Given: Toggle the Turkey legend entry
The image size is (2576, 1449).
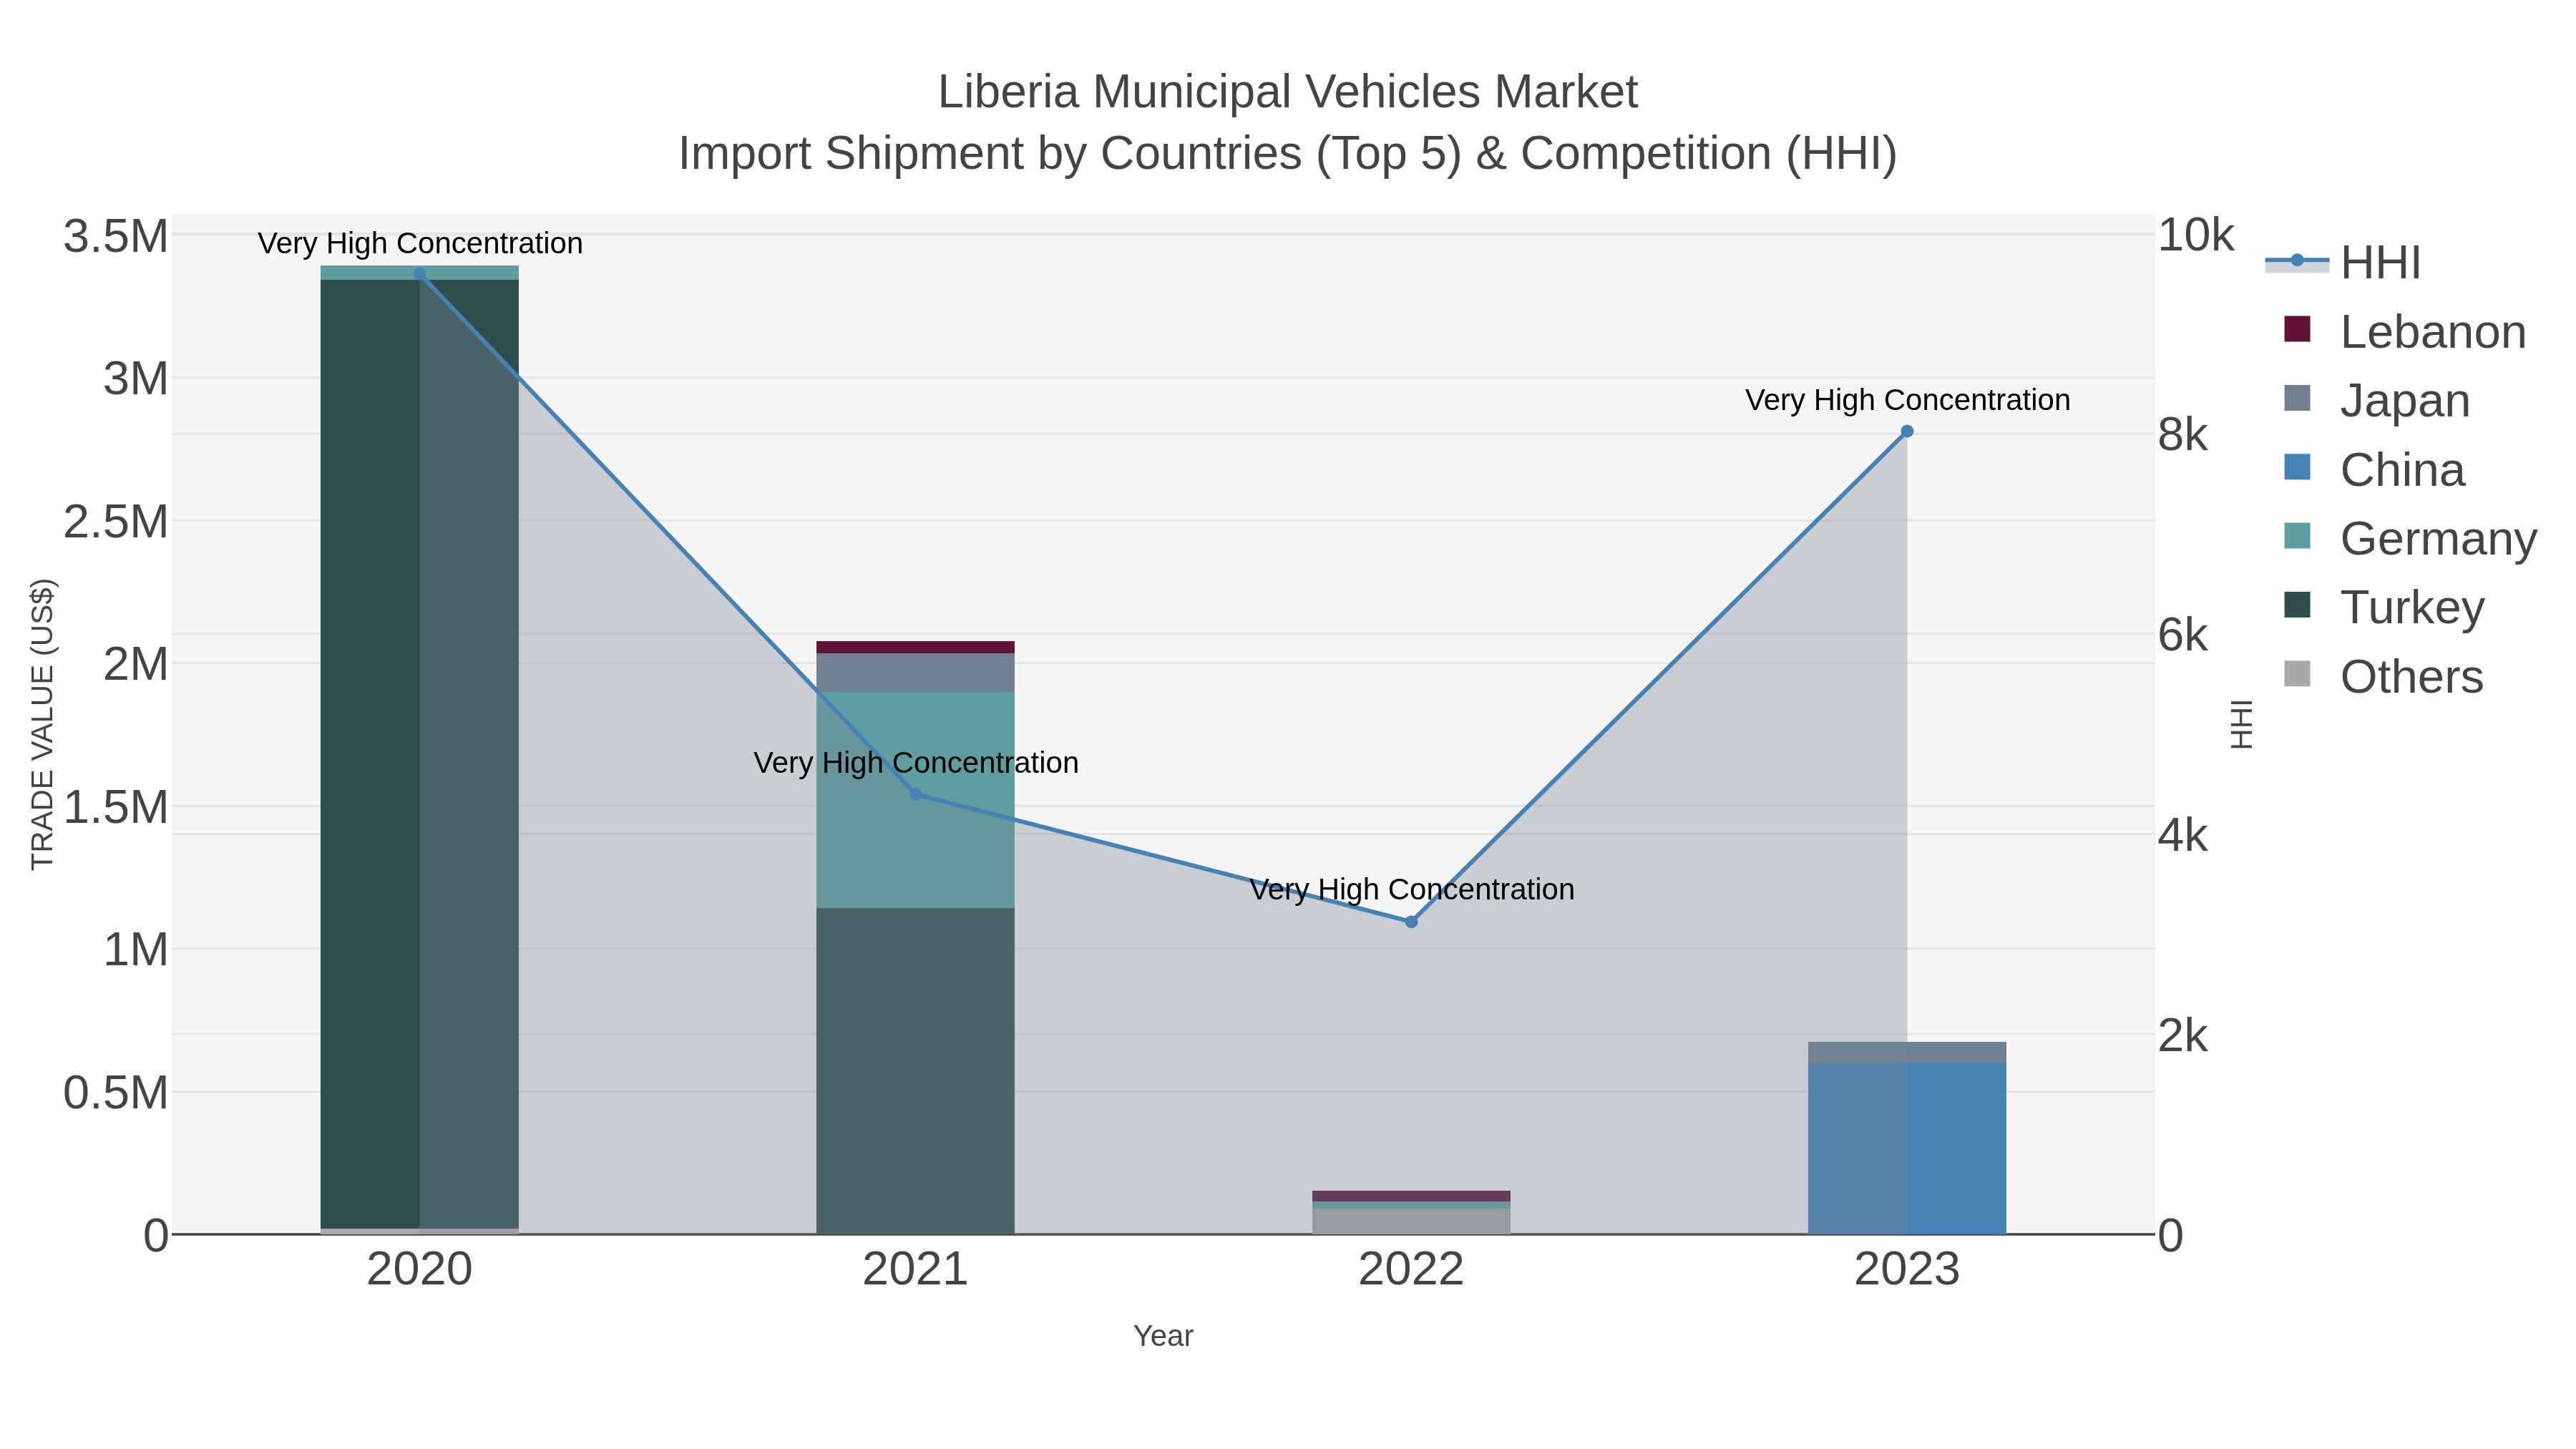Looking at the screenshot, I should point(2384,607).
